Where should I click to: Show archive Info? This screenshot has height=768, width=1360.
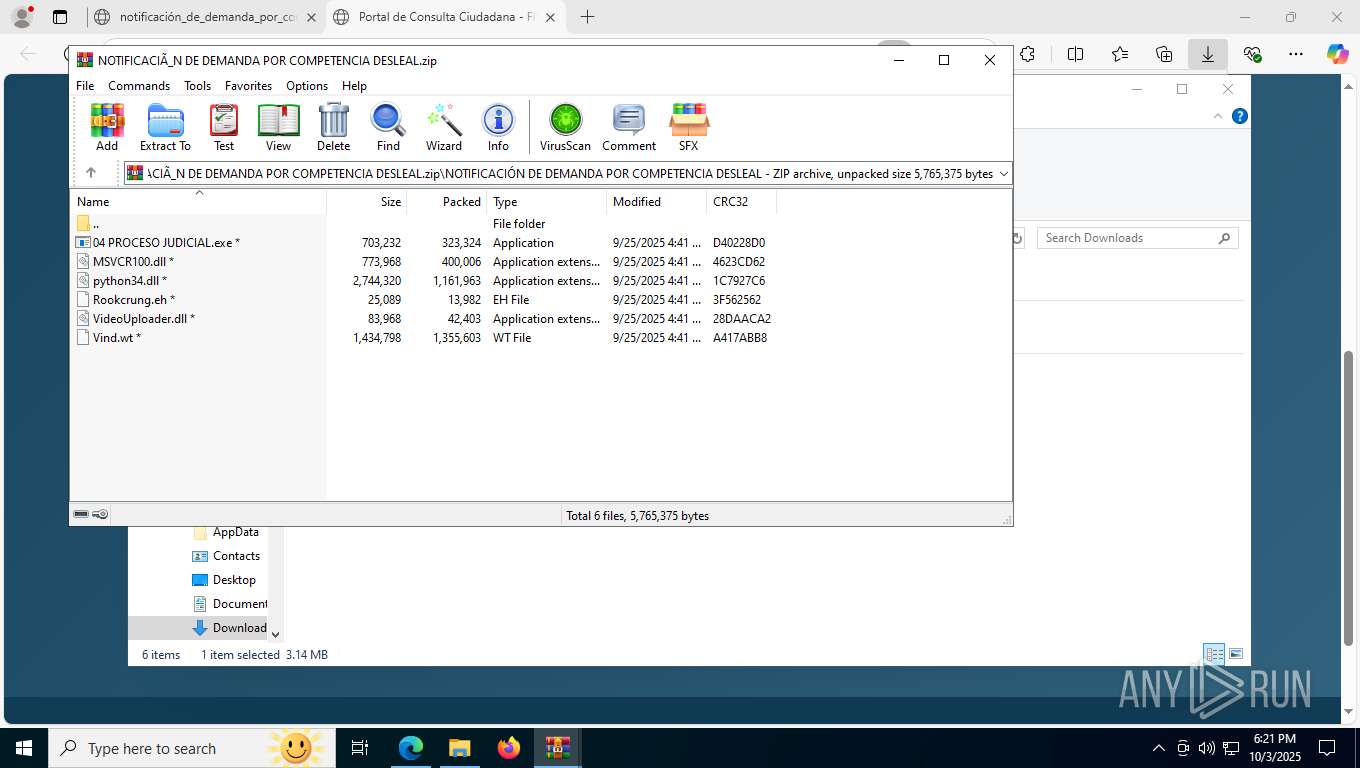click(x=498, y=128)
